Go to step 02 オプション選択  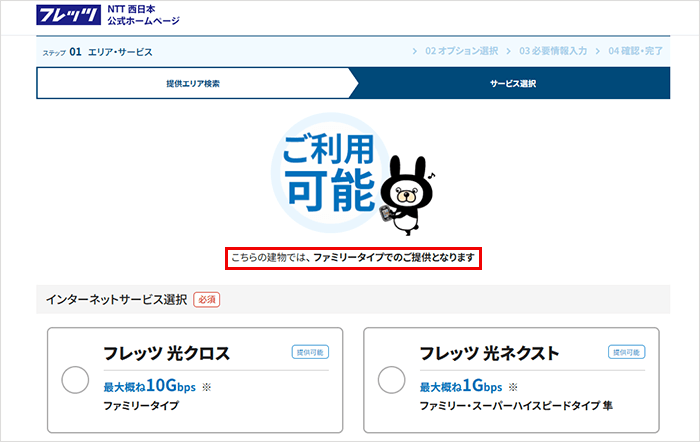pos(460,51)
